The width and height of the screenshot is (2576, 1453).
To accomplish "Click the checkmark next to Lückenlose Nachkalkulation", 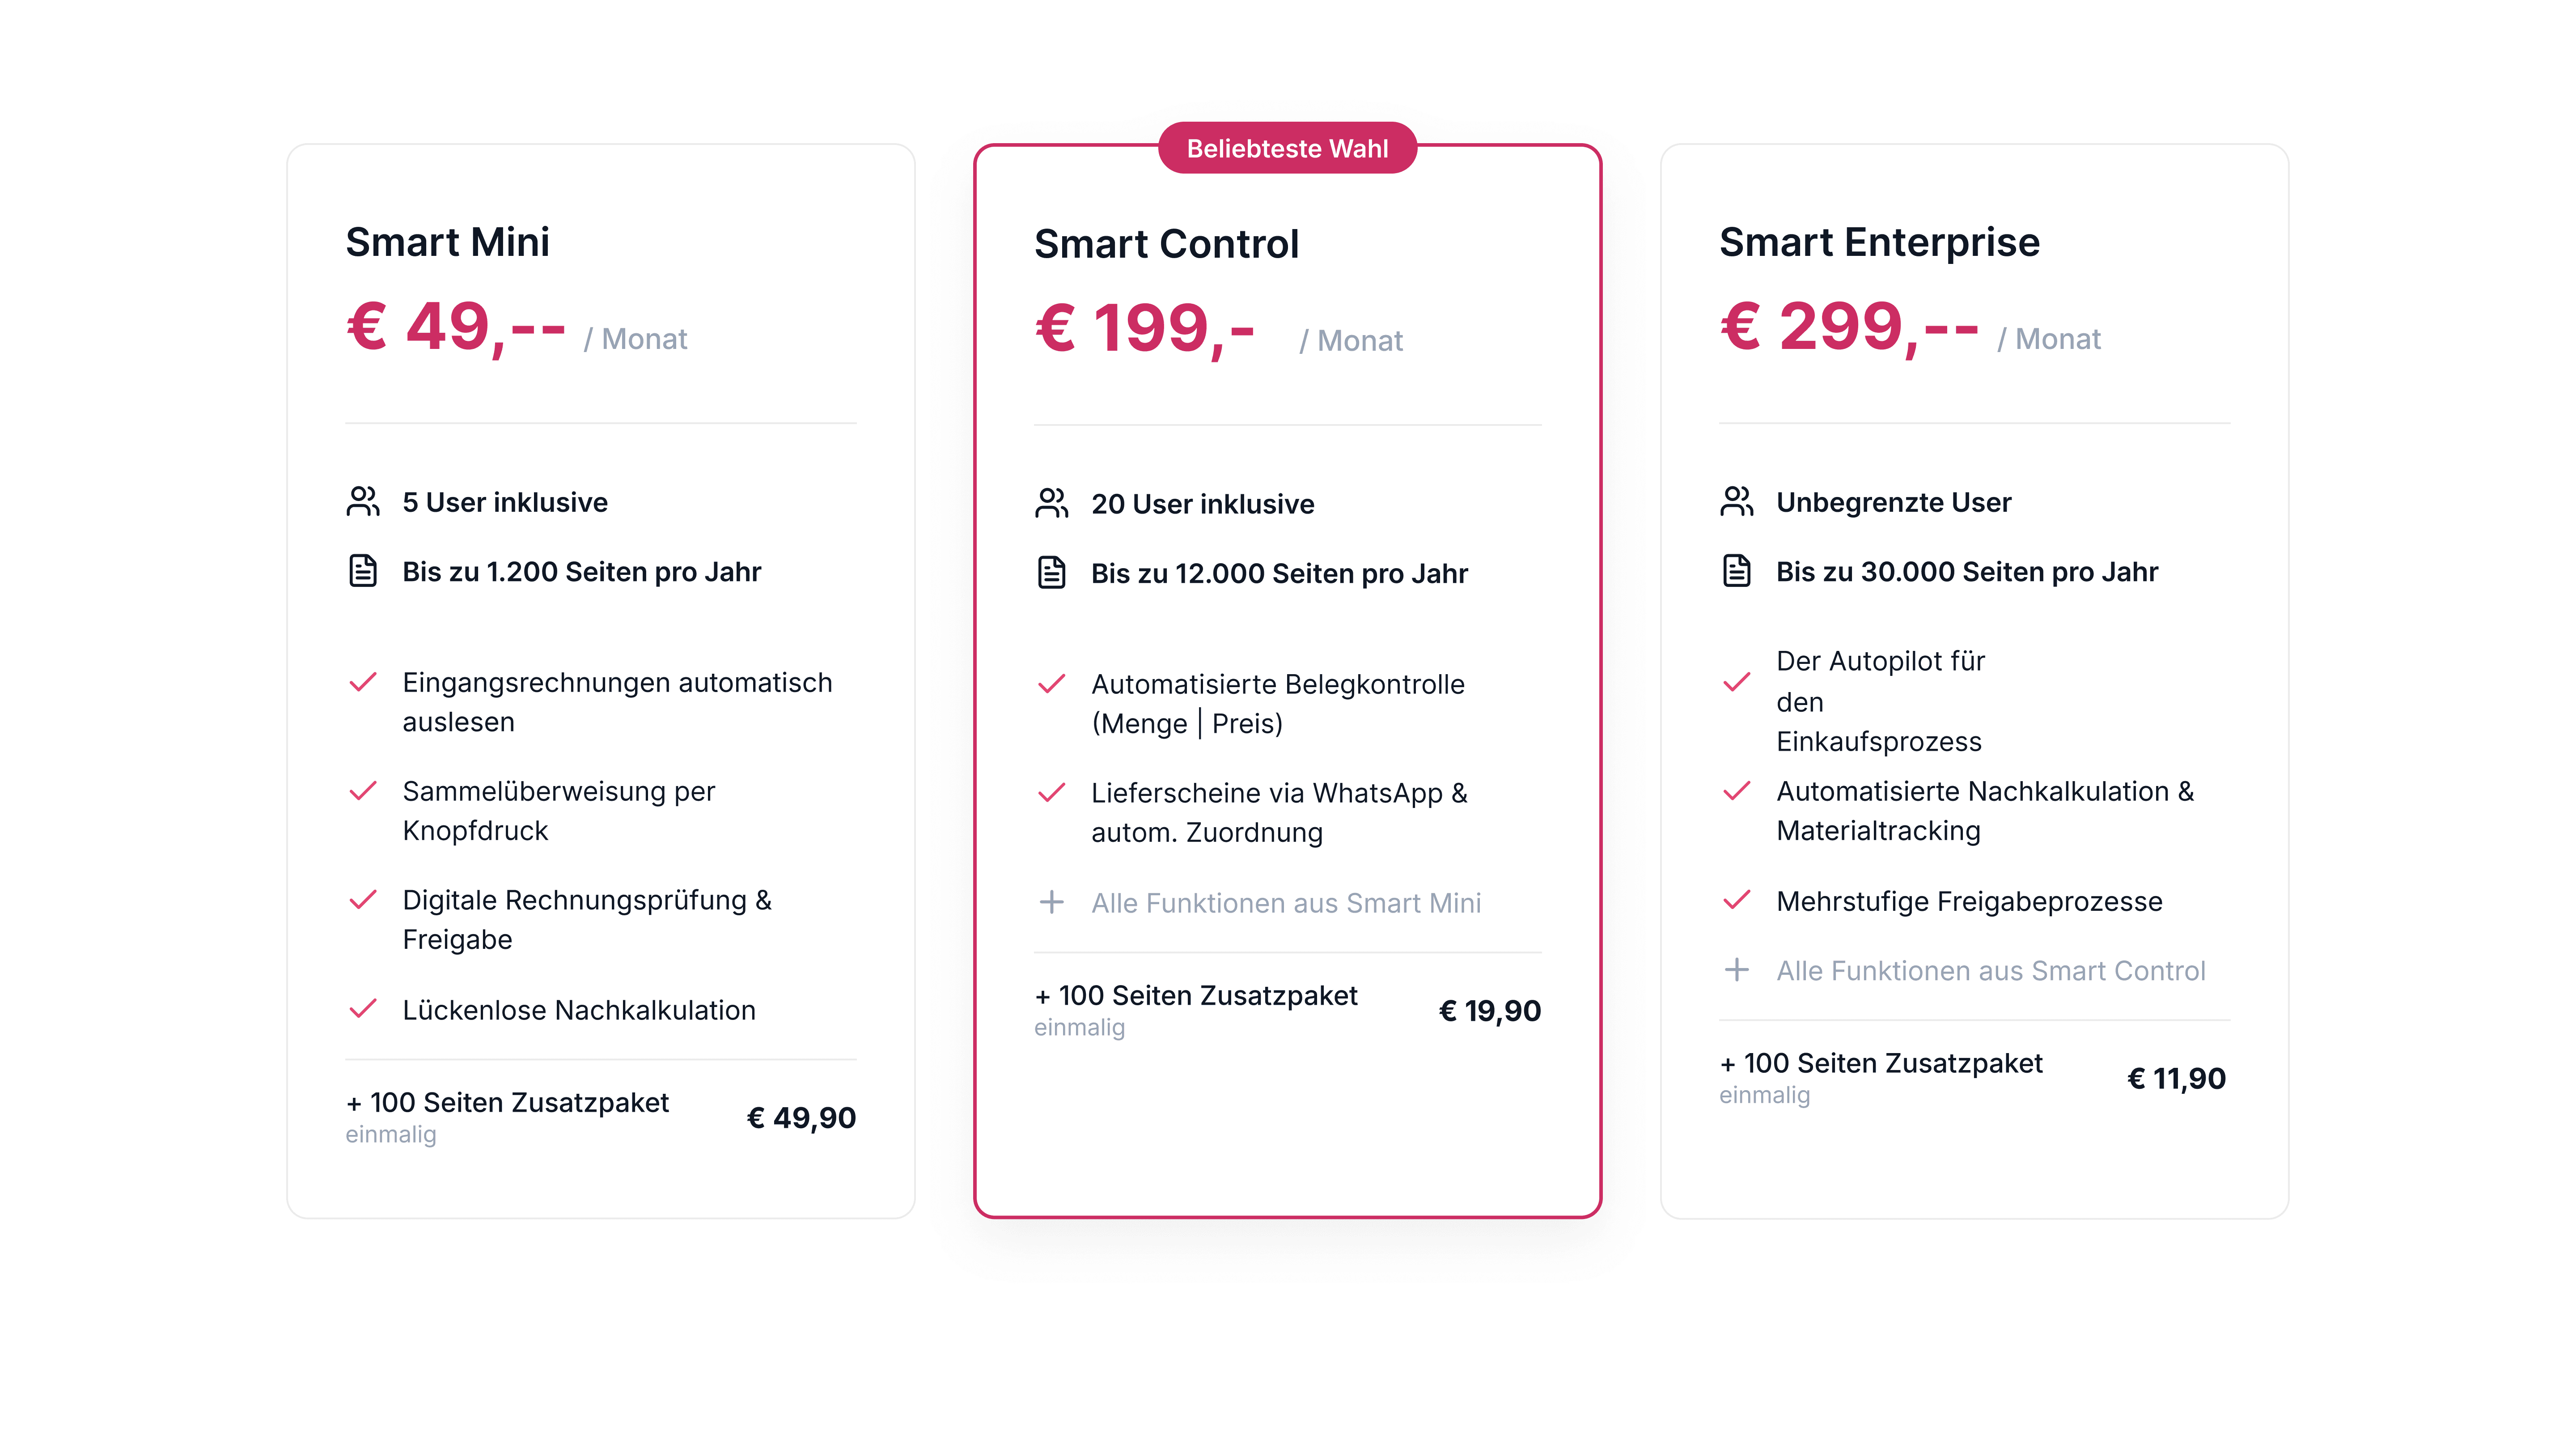I will click(363, 1009).
